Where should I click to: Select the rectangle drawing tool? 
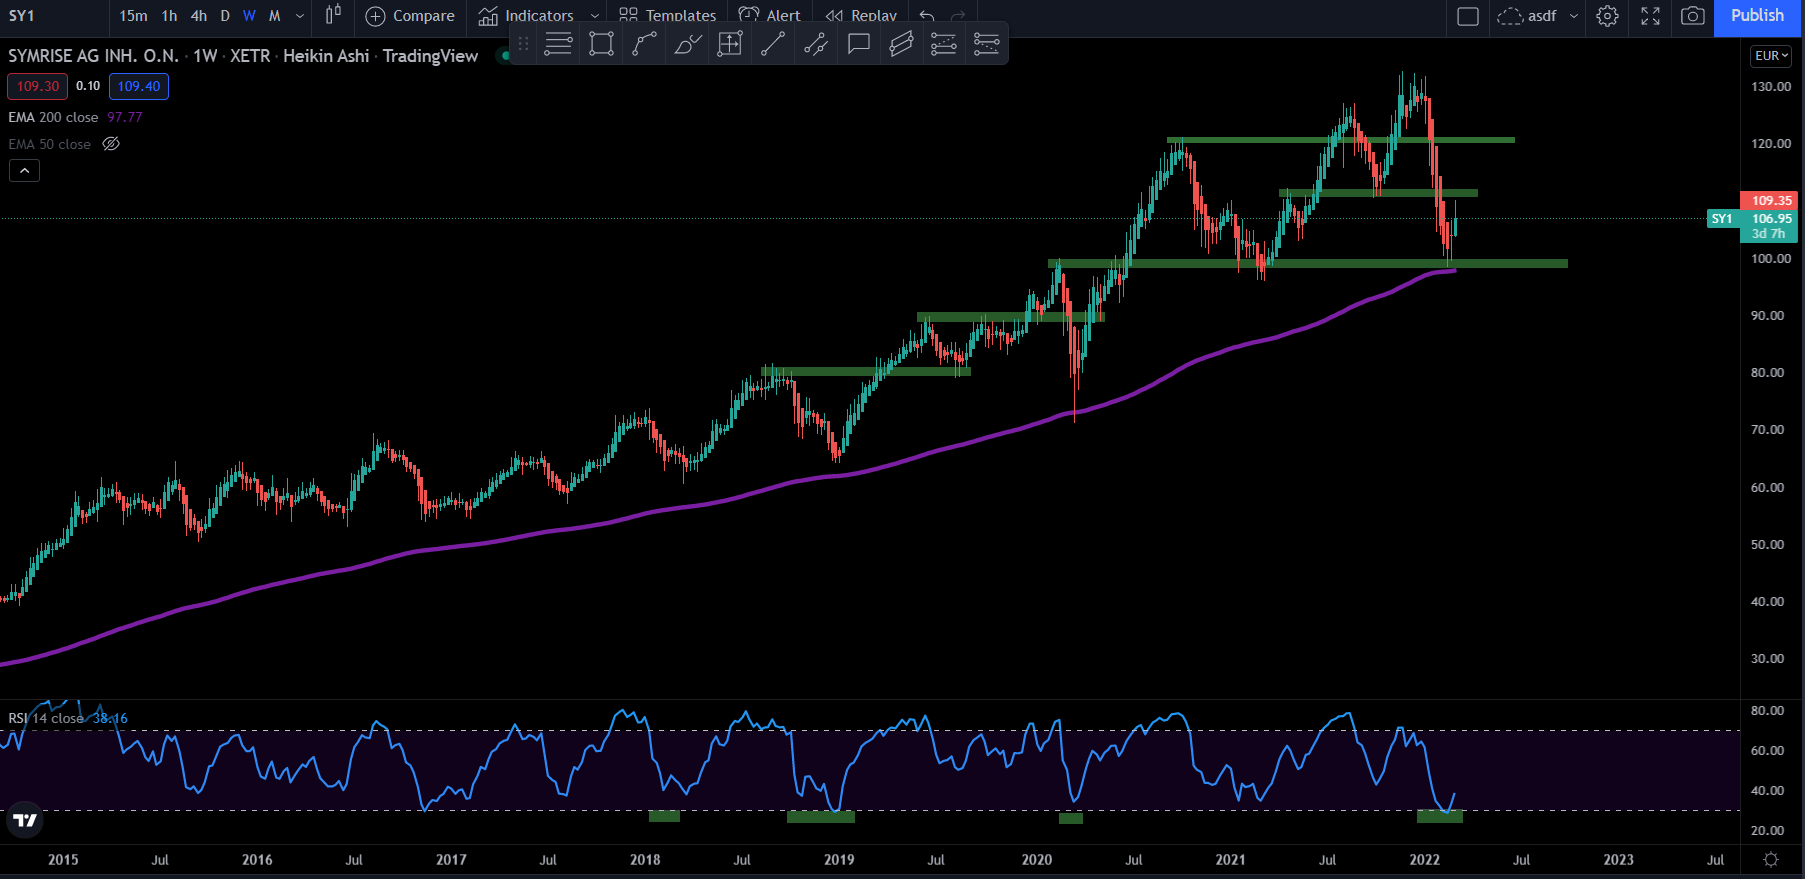(601, 44)
